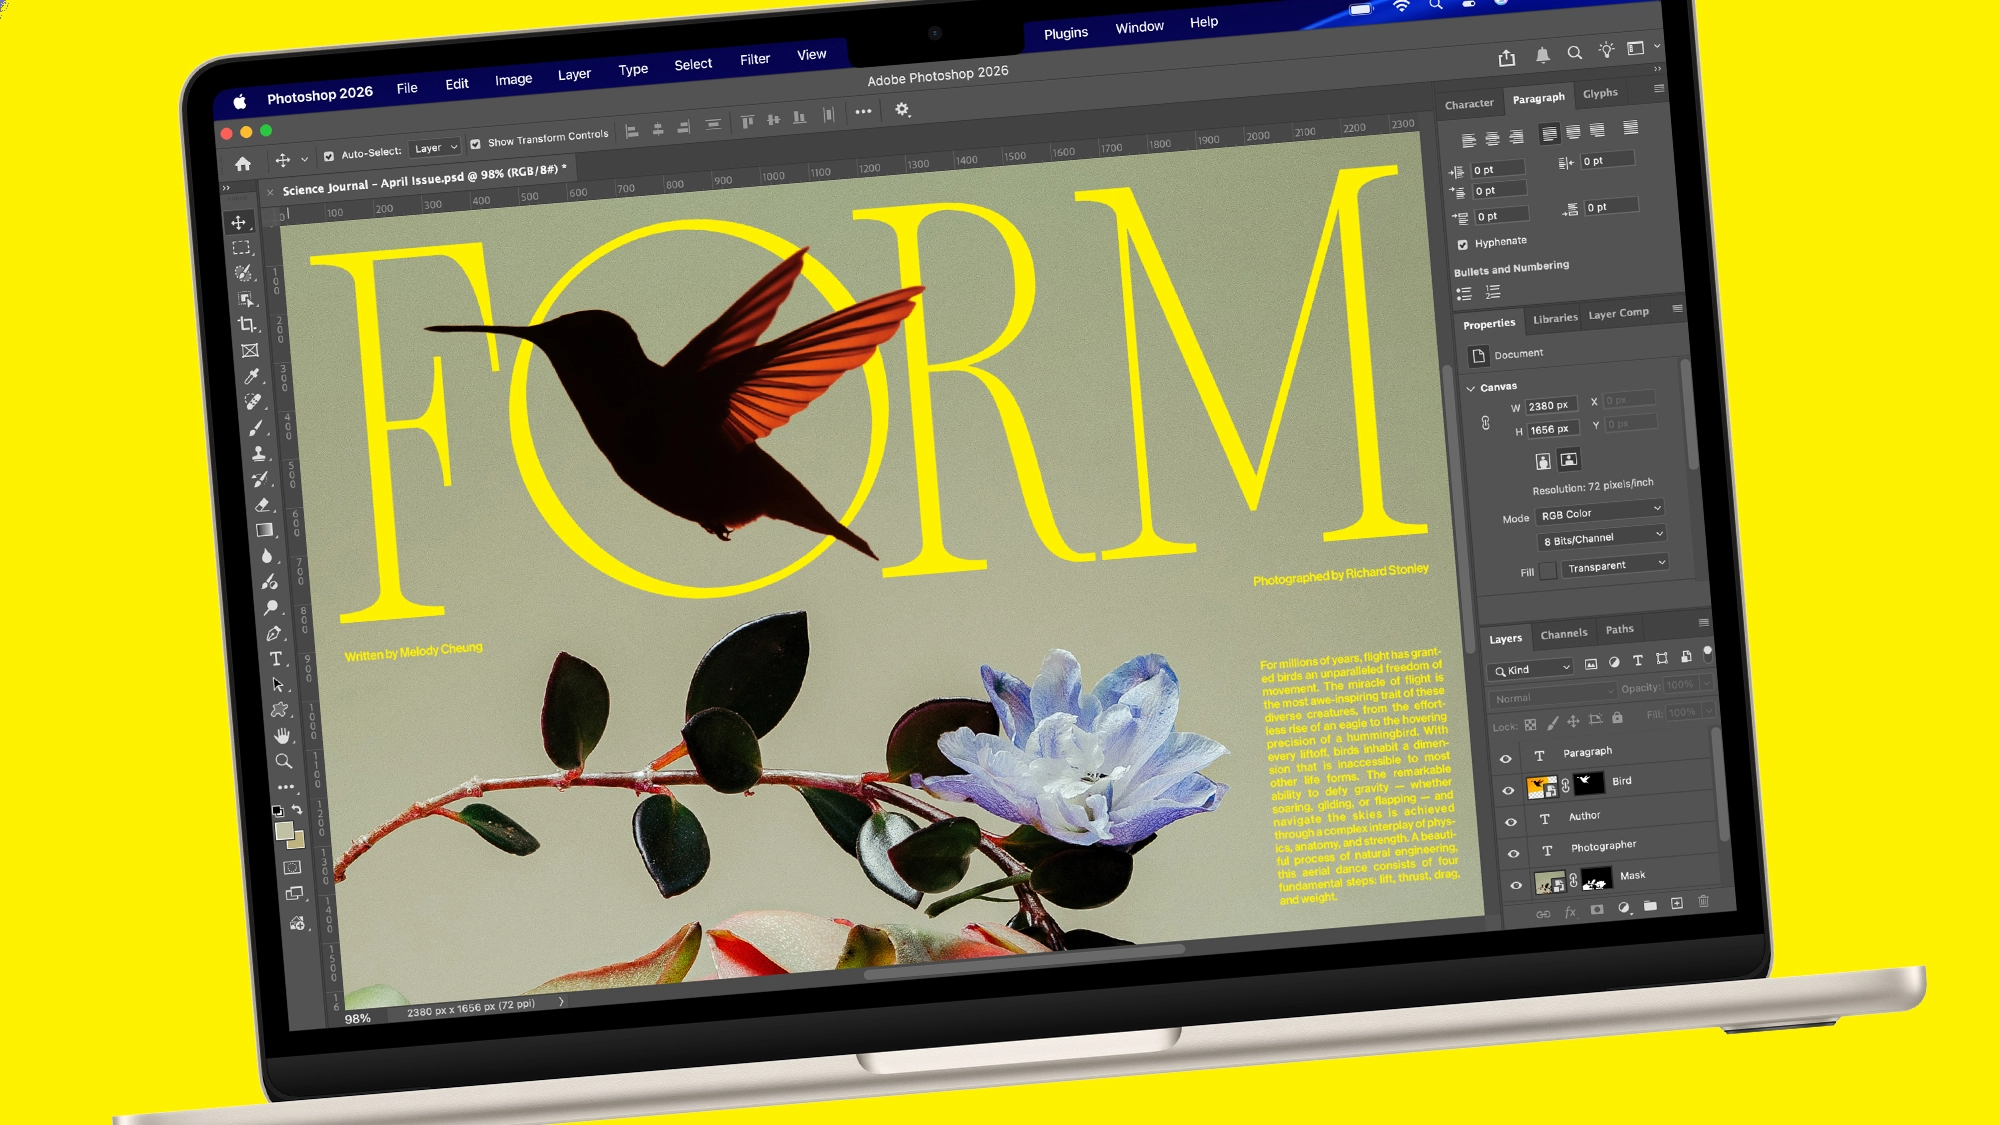
Task: Select the Move tool in toolbar
Action: click(x=238, y=222)
